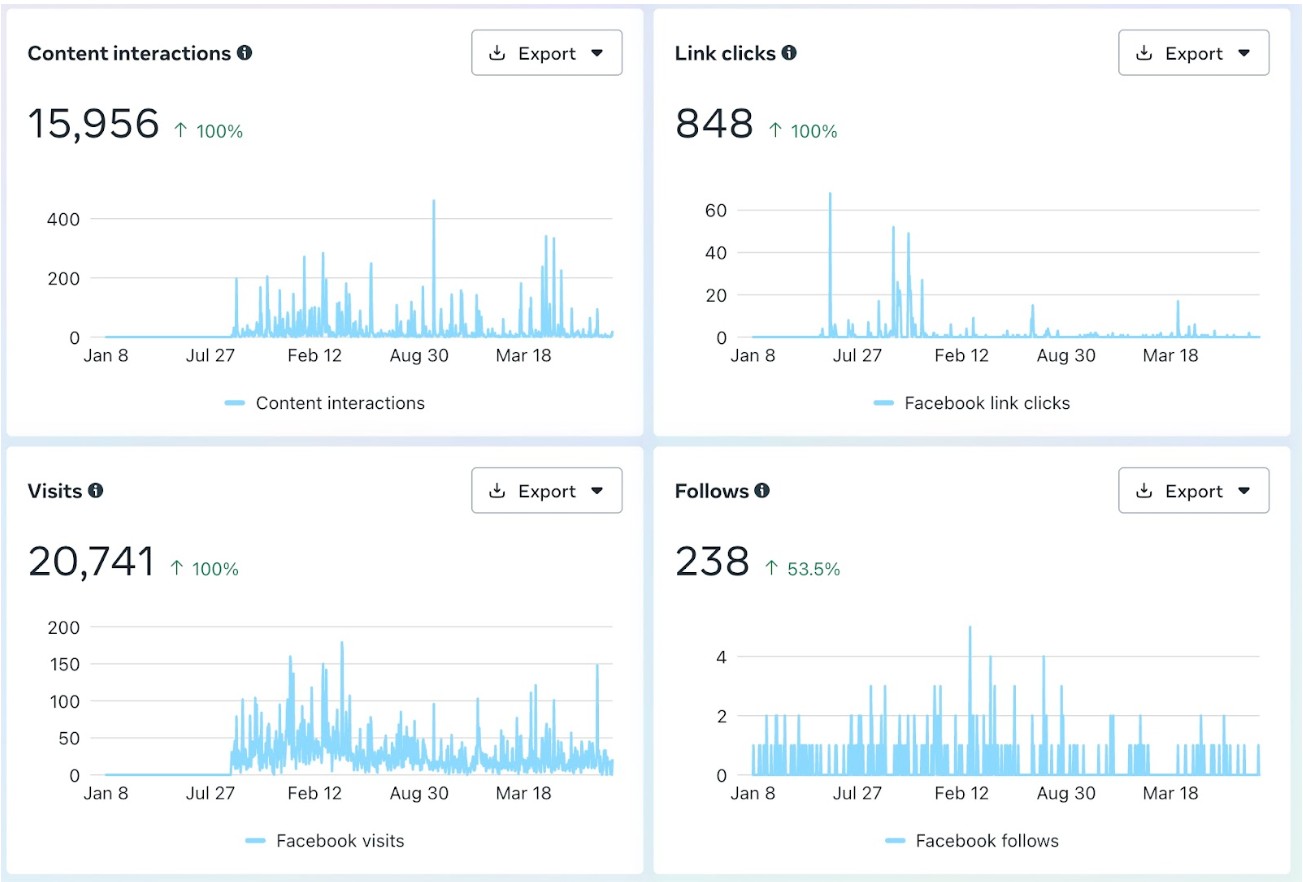This screenshot has width=1303, height=882.
Task: Click the download icon in Follows Export
Action: (x=1144, y=491)
